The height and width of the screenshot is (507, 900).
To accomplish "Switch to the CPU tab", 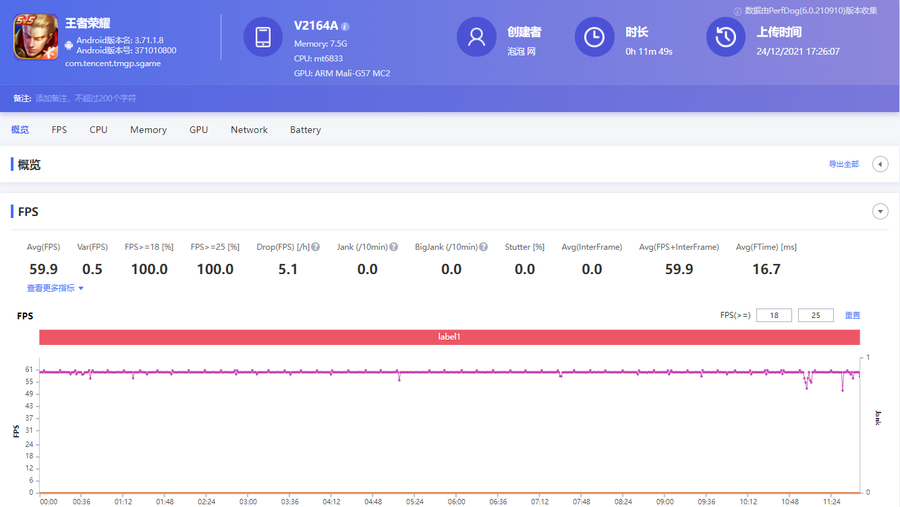I will pos(98,130).
